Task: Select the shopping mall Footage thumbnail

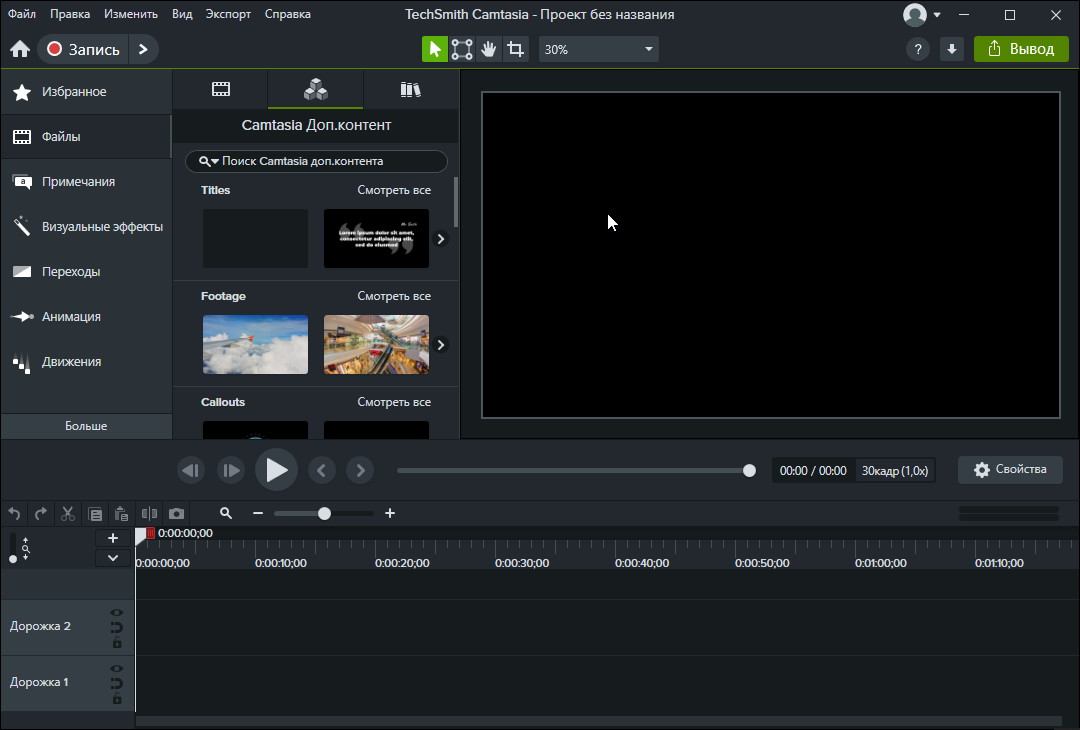Action: 376,344
